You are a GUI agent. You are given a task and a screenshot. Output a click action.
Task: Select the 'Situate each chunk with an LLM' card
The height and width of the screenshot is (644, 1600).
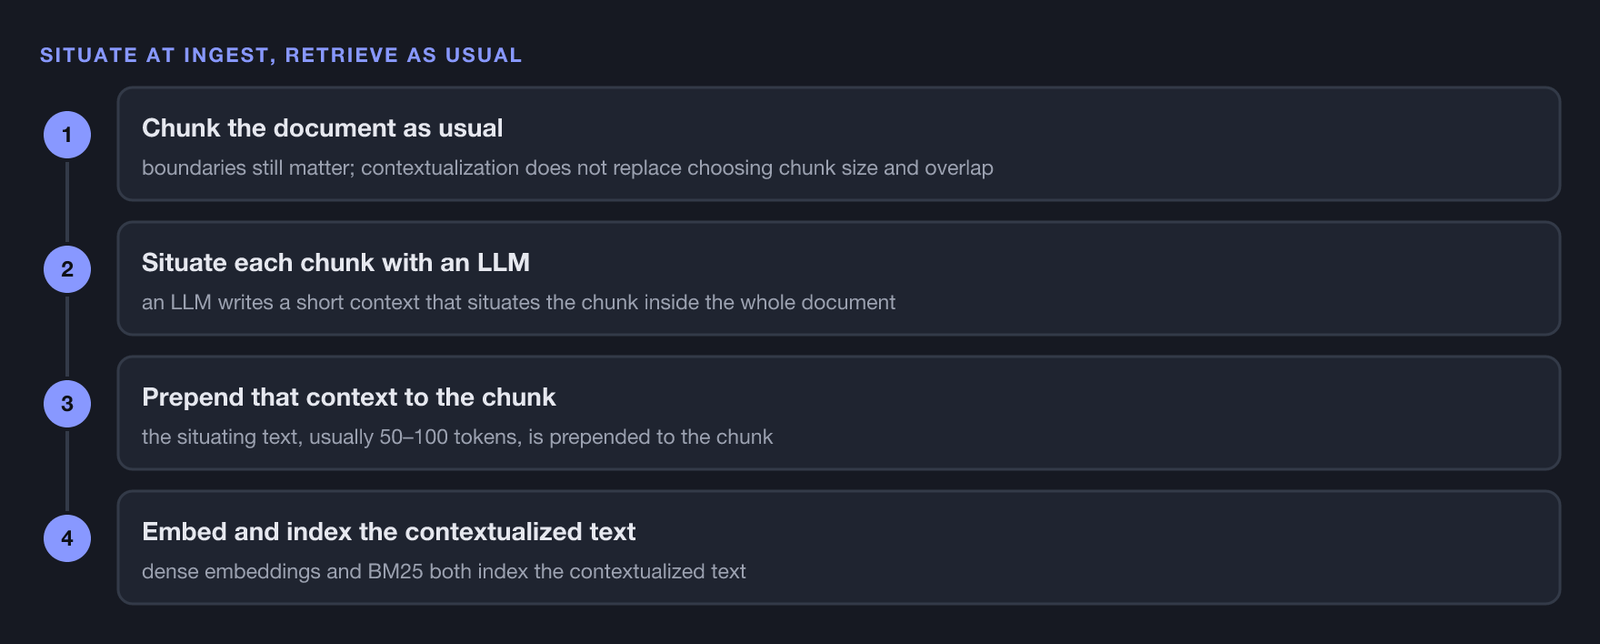(x=839, y=278)
